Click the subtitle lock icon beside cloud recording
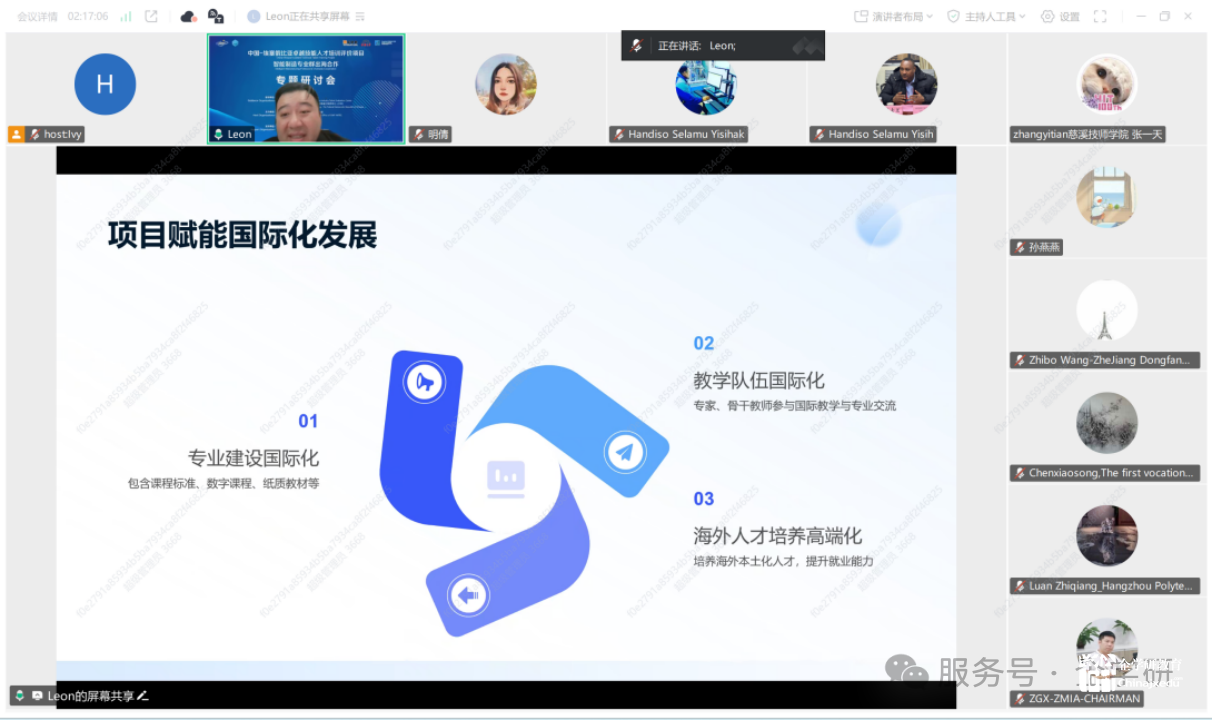Screen dimensions: 1212x720 pos(215,16)
